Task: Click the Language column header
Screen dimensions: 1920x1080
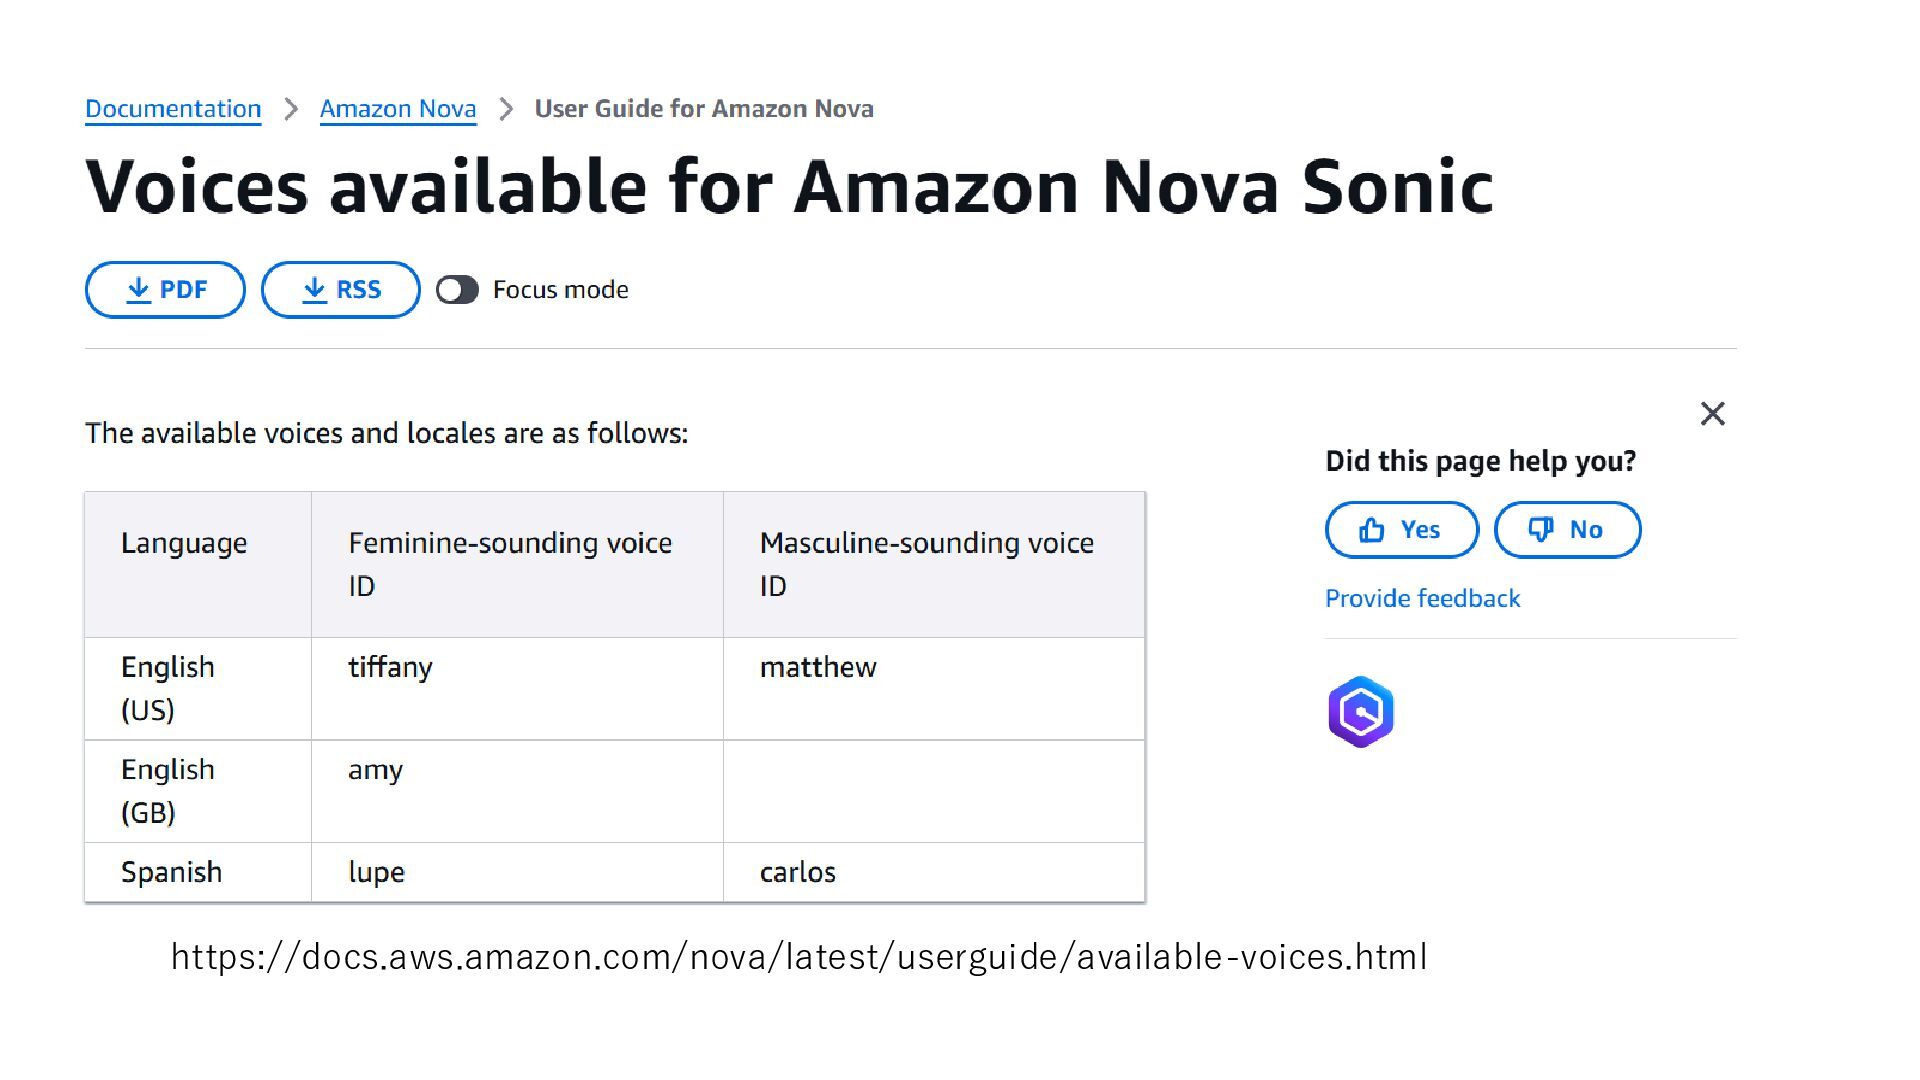Action: (198, 565)
